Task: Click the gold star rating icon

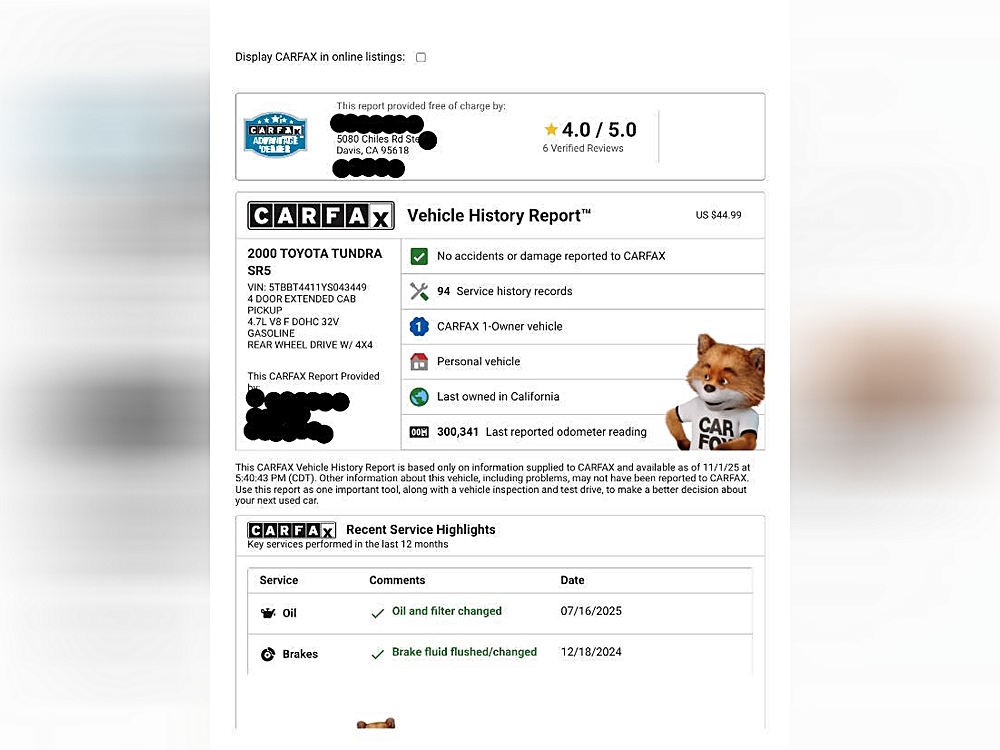Action: (x=551, y=129)
